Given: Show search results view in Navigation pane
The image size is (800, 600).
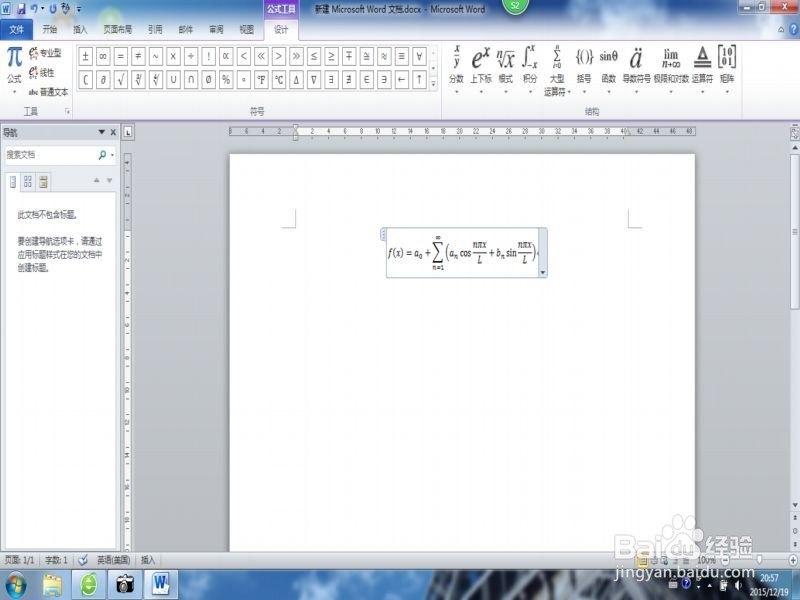Looking at the screenshot, I should [x=43, y=182].
